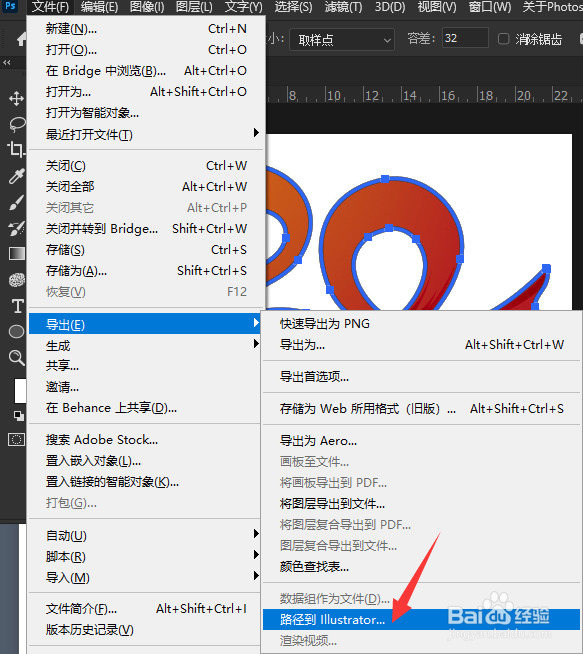583x654 pixels.
Task: Choose 路径到 Illustrator export item
Action: pyautogui.click(x=421, y=619)
